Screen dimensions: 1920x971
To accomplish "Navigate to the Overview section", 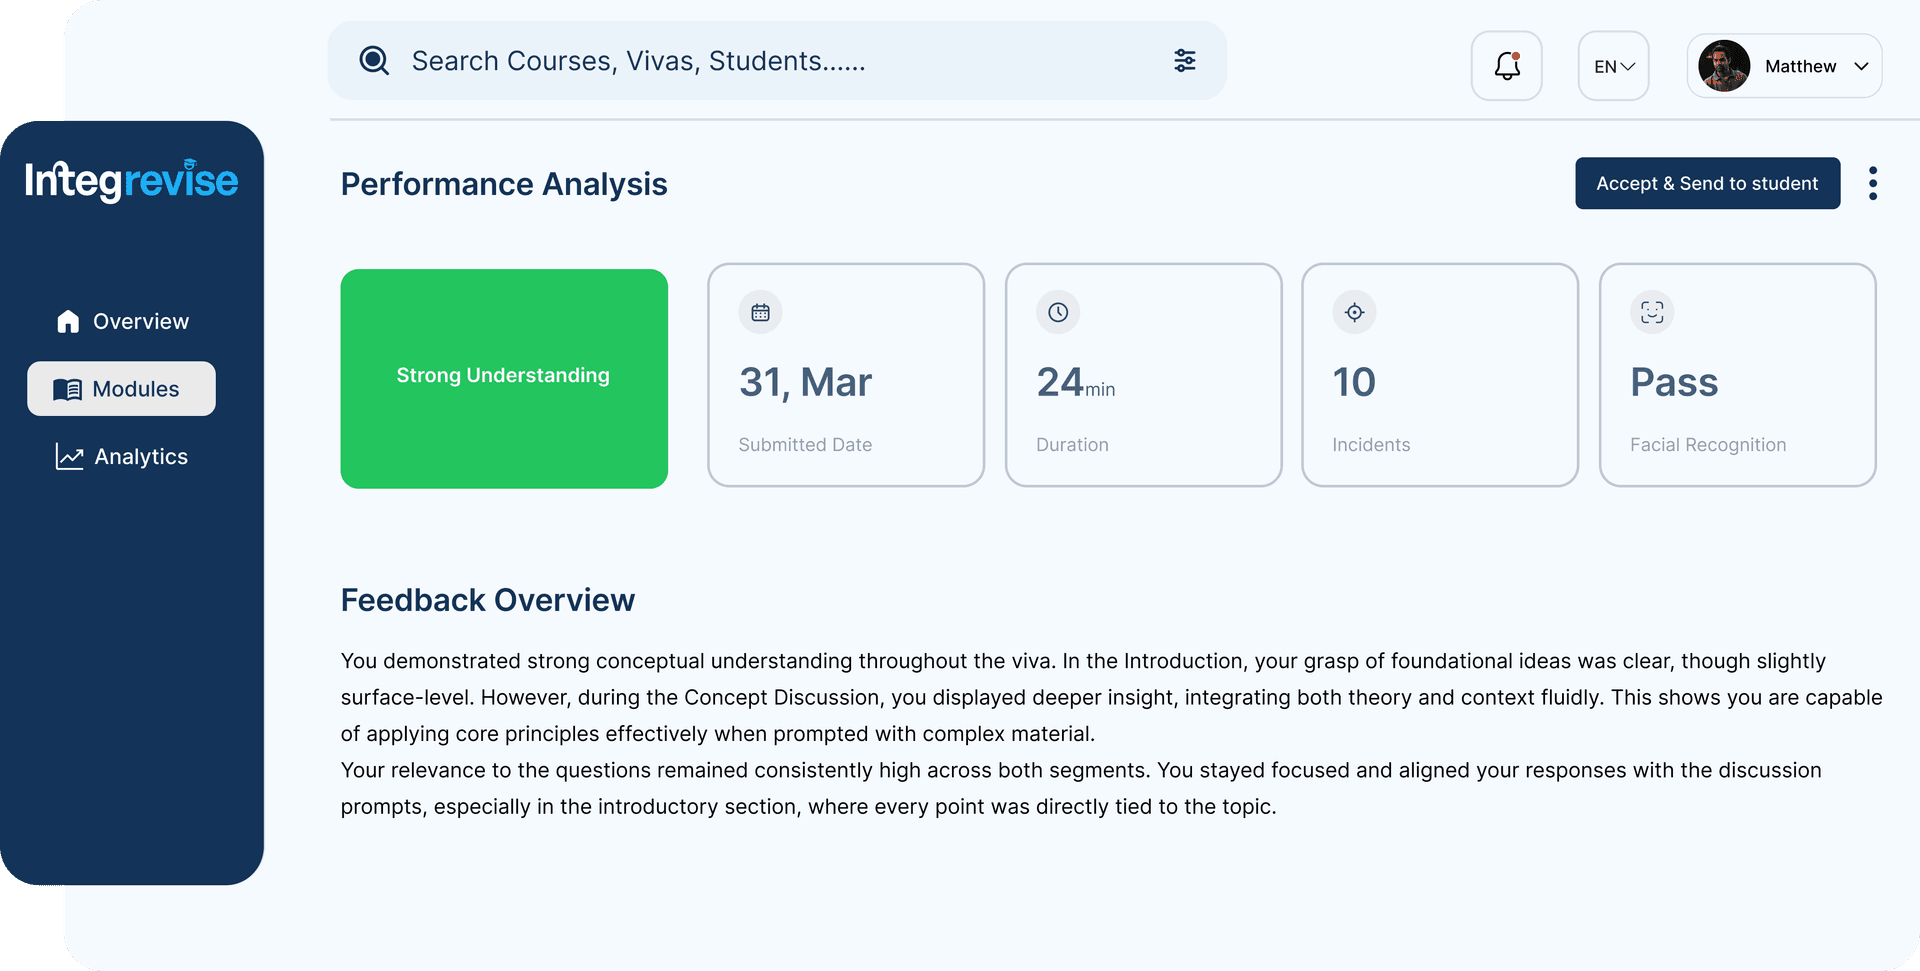I will tap(140, 320).
